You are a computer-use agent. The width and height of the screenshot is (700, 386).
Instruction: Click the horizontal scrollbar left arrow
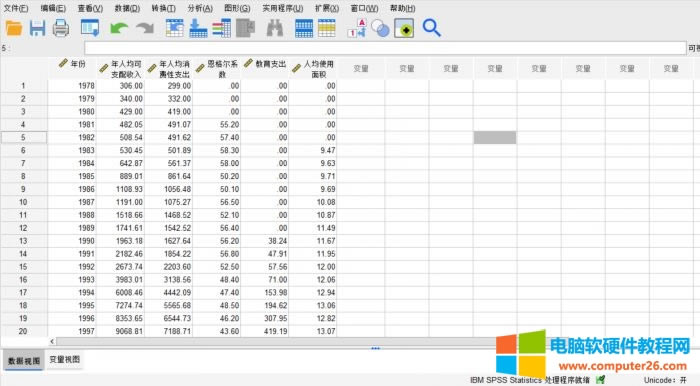tap(52, 341)
